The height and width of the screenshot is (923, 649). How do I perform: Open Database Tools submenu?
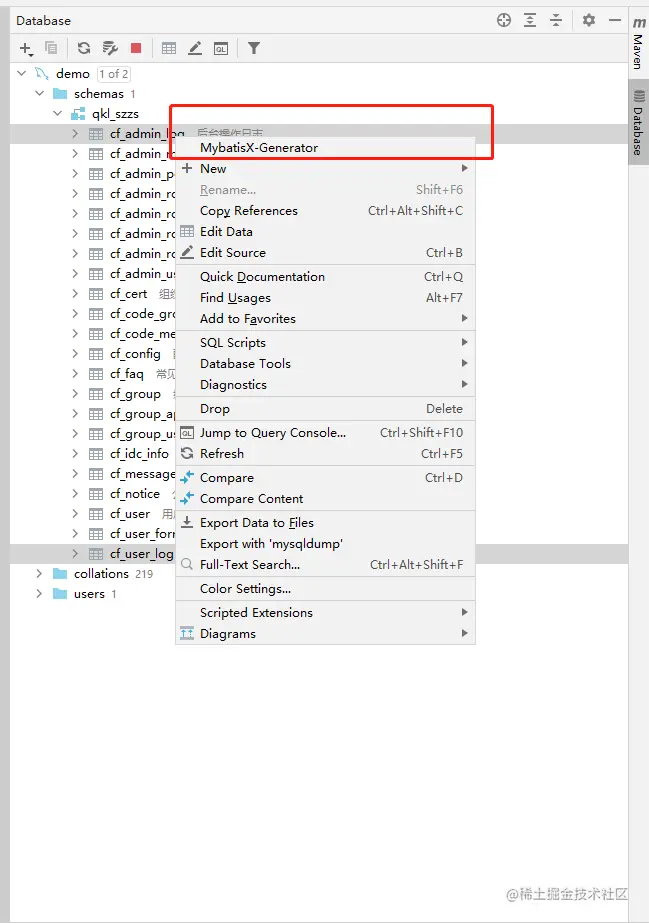[325, 364]
